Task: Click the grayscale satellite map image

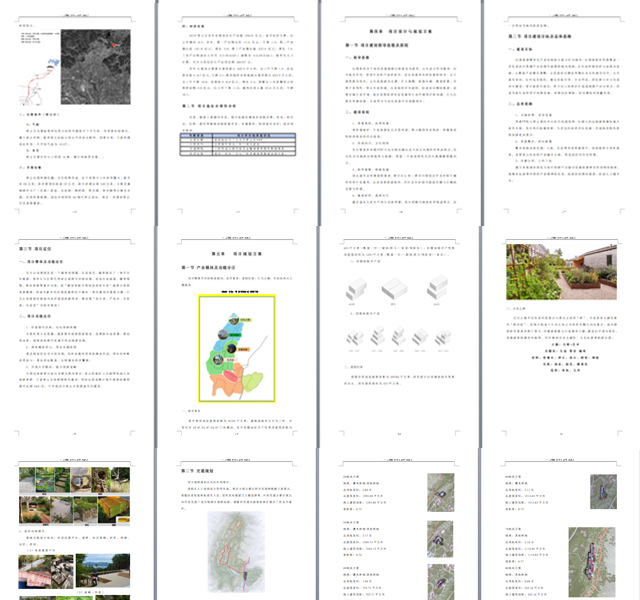Action: click(96, 67)
